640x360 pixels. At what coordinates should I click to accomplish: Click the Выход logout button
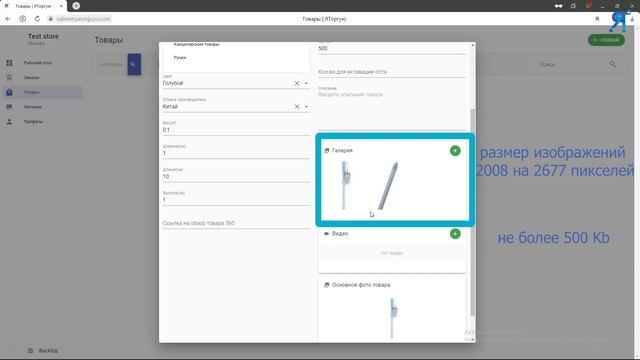point(43,351)
